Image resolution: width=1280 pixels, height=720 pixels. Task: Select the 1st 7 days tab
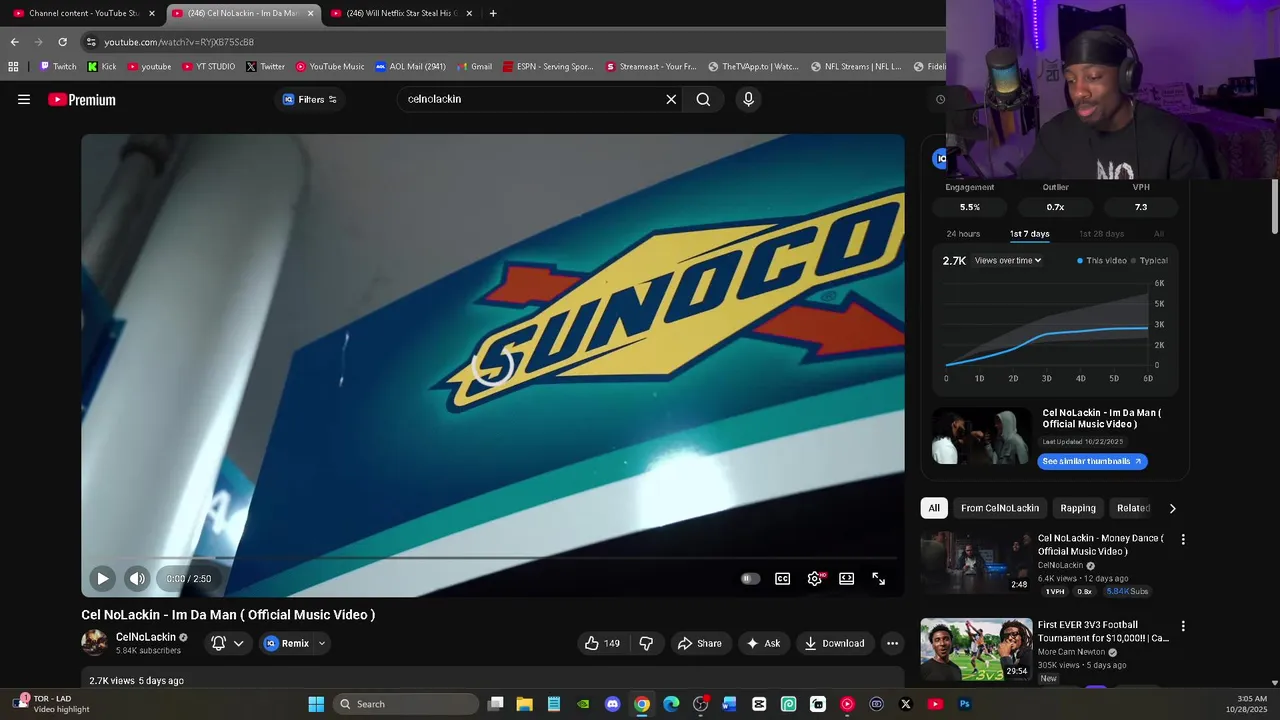pos(1029,234)
